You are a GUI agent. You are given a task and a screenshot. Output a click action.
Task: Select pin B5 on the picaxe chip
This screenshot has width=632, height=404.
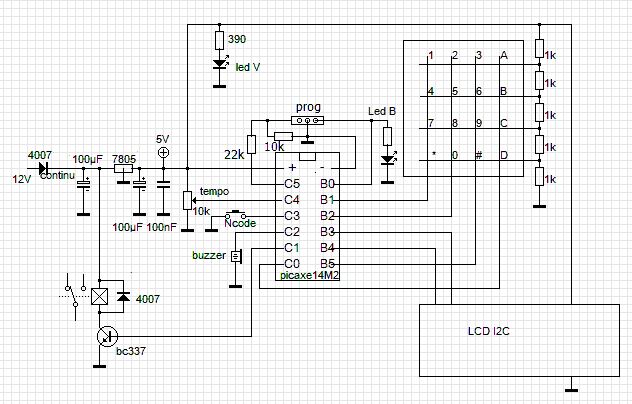click(x=327, y=264)
